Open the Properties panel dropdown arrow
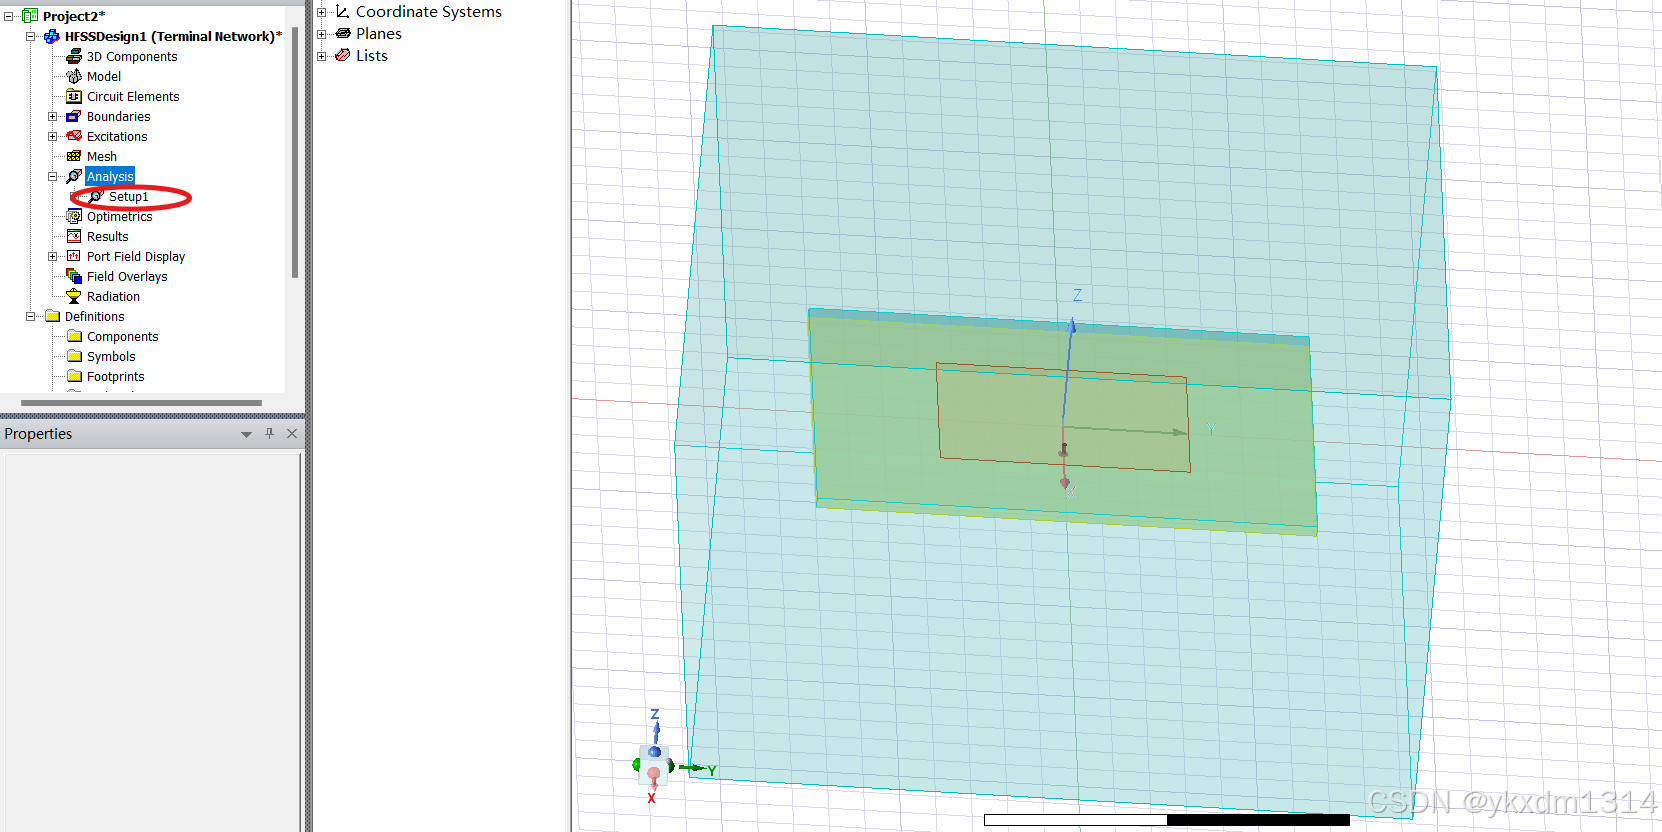This screenshot has height=832, width=1662. pos(246,434)
